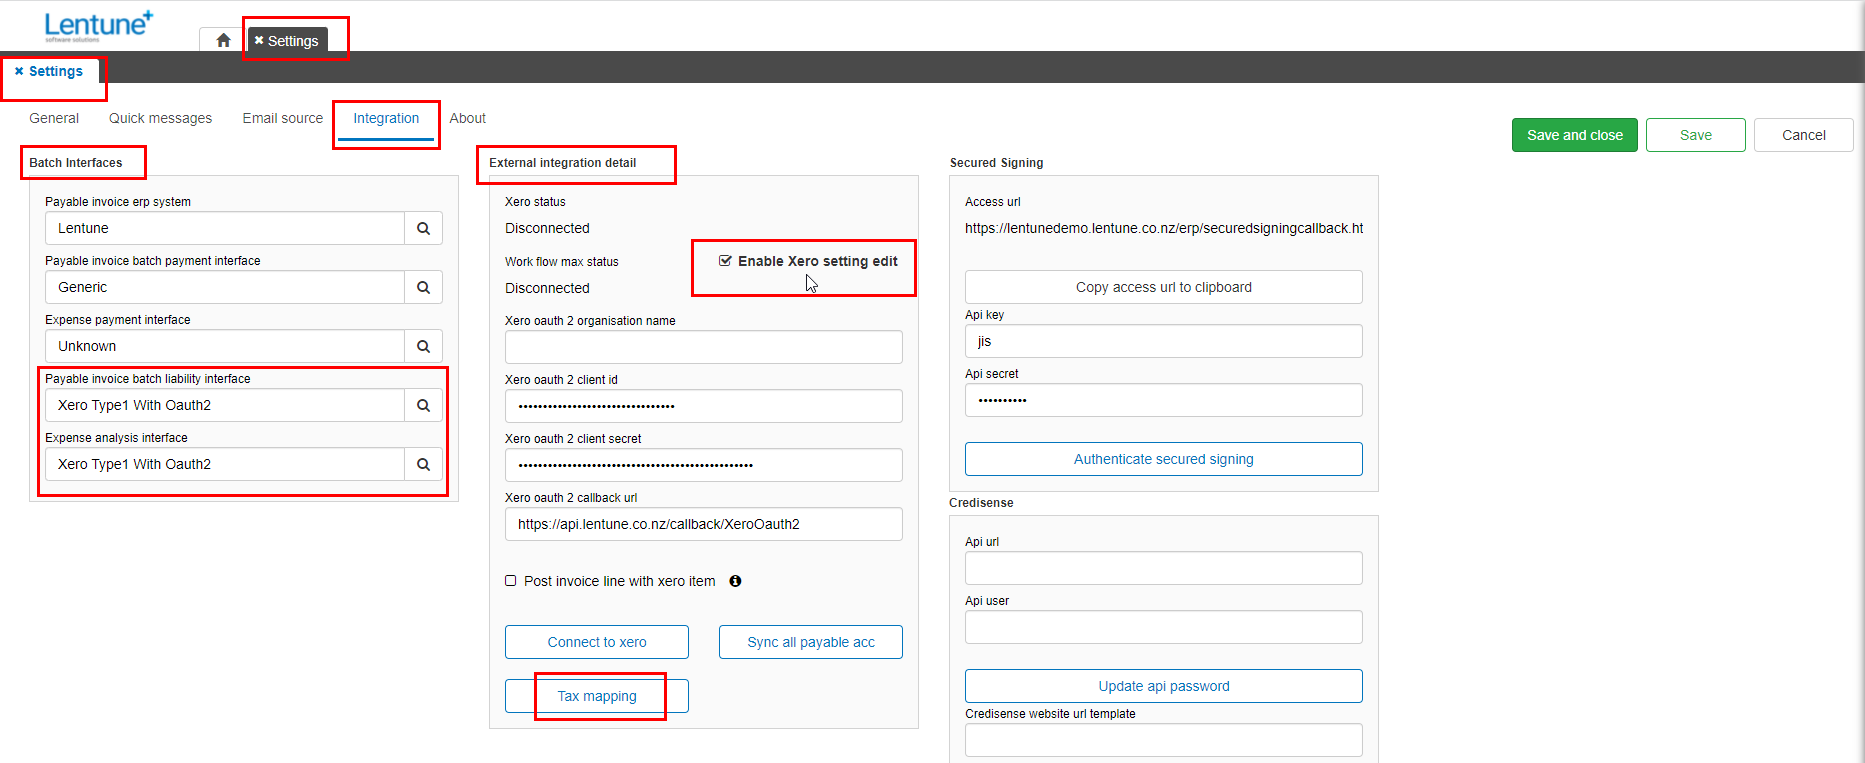Toggle Enable Xero setting edit checkbox
The width and height of the screenshot is (1865, 763).
[725, 261]
